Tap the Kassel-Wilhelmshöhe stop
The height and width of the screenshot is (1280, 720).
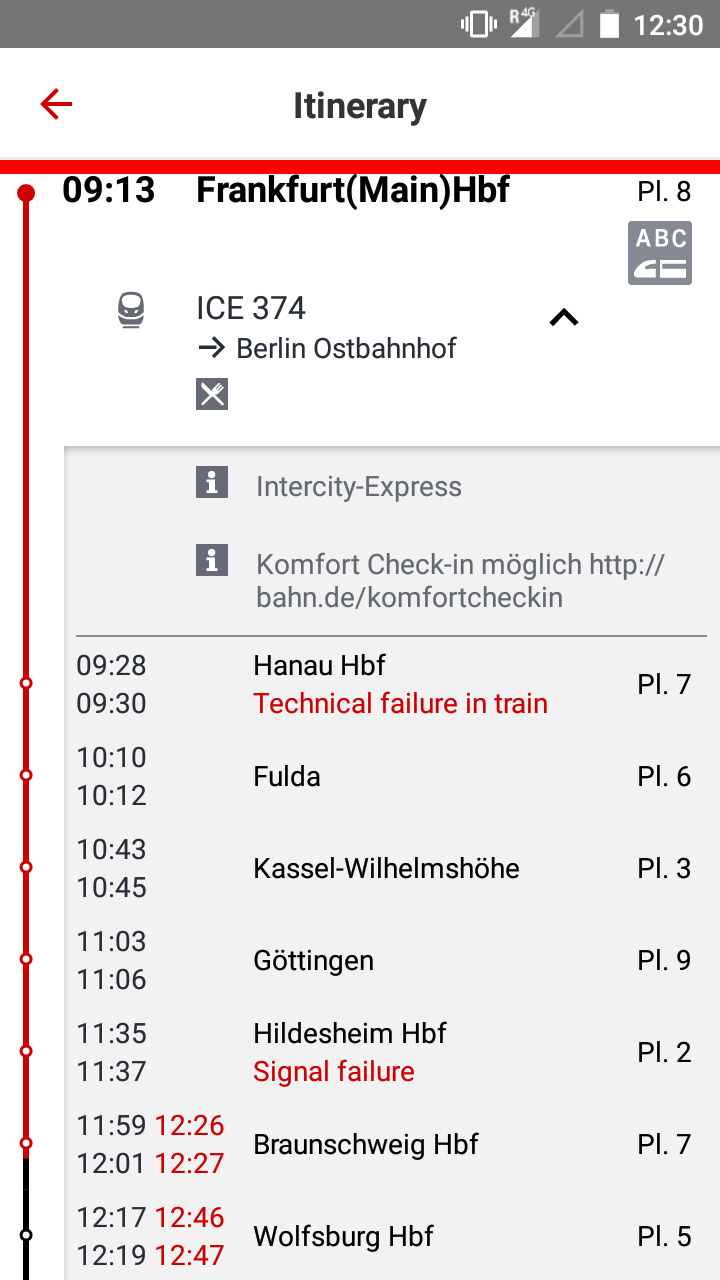click(386, 869)
